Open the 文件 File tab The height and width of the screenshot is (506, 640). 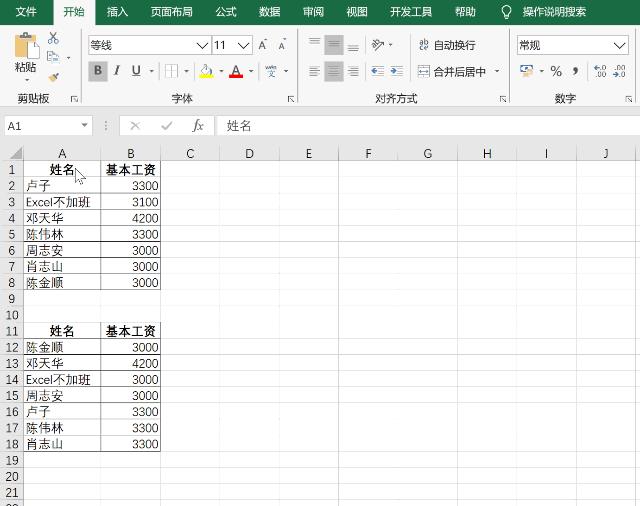[26, 11]
